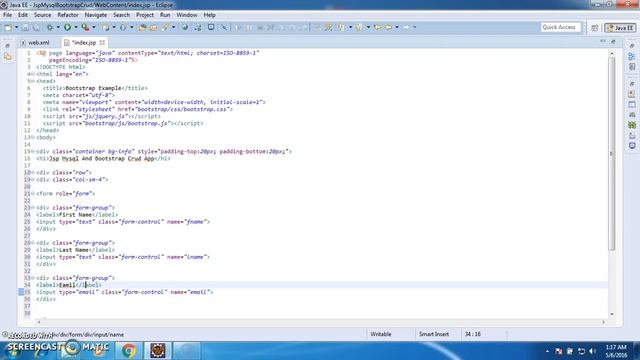640x360 pixels.
Task: Click the New file wizard icon
Action: tap(8, 27)
